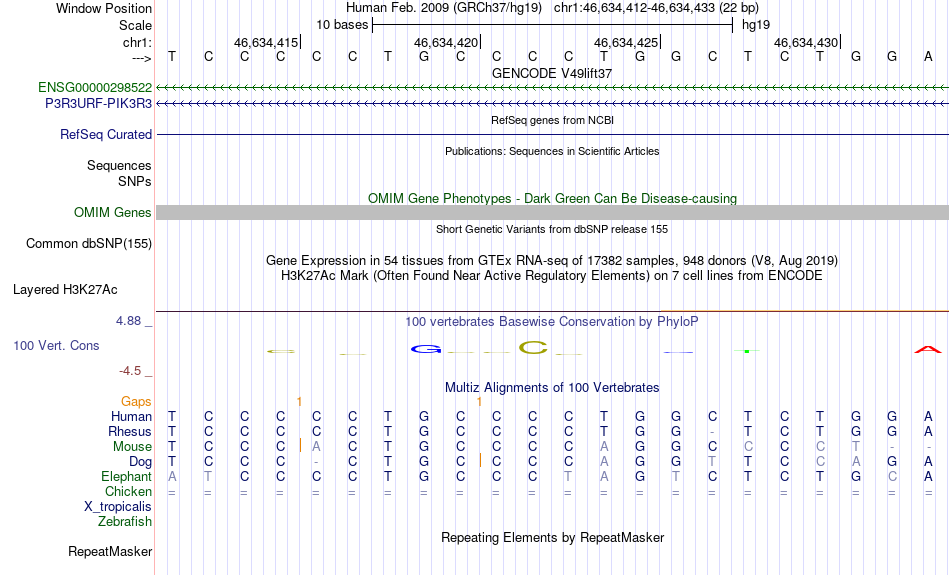Viewport: 950px width, 575px height.
Task: Click the red A conservation logo letter
Action: point(928,350)
